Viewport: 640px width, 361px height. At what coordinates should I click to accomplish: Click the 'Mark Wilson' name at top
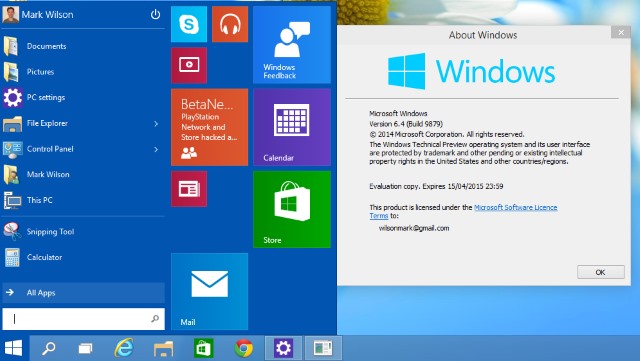tap(47, 15)
